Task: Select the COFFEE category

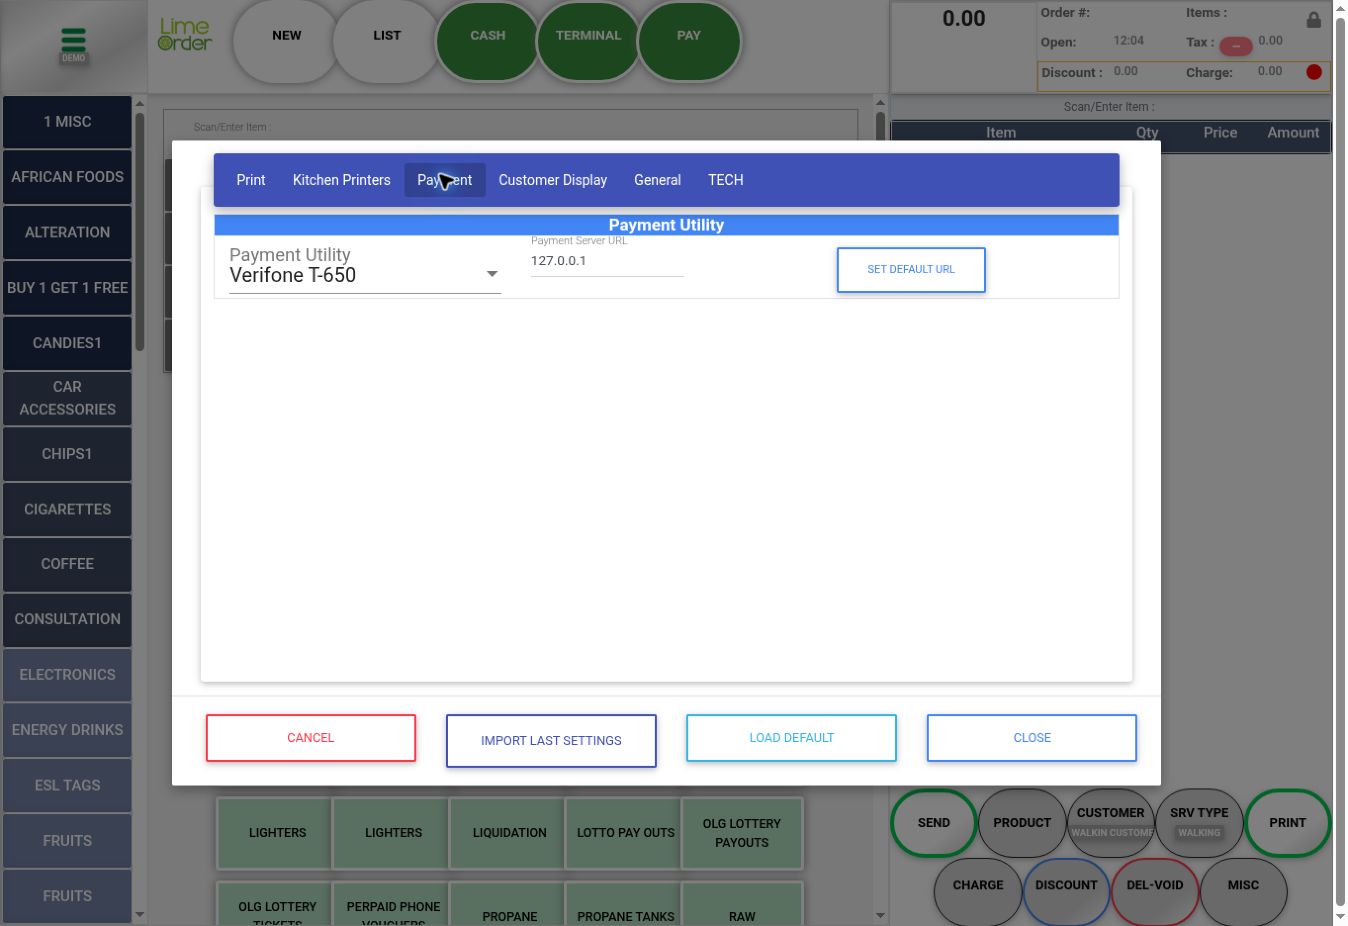Action: click(x=67, y=564)
